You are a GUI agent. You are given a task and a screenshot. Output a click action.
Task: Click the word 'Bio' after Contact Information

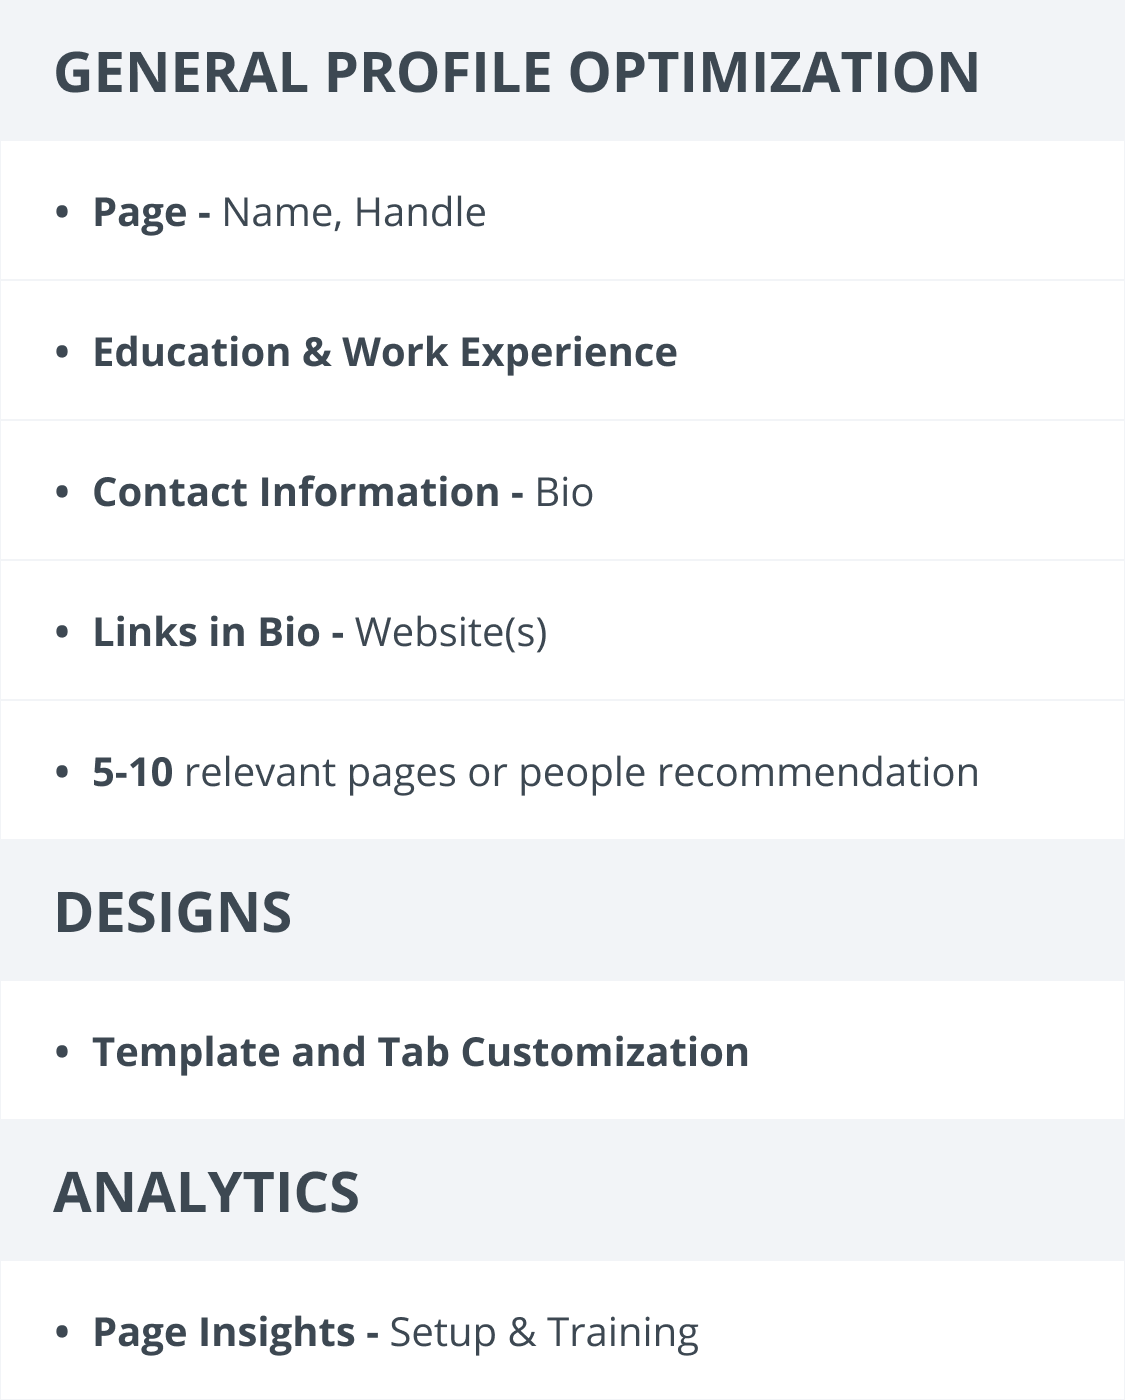pyautogui.click(x=564, y=492)
